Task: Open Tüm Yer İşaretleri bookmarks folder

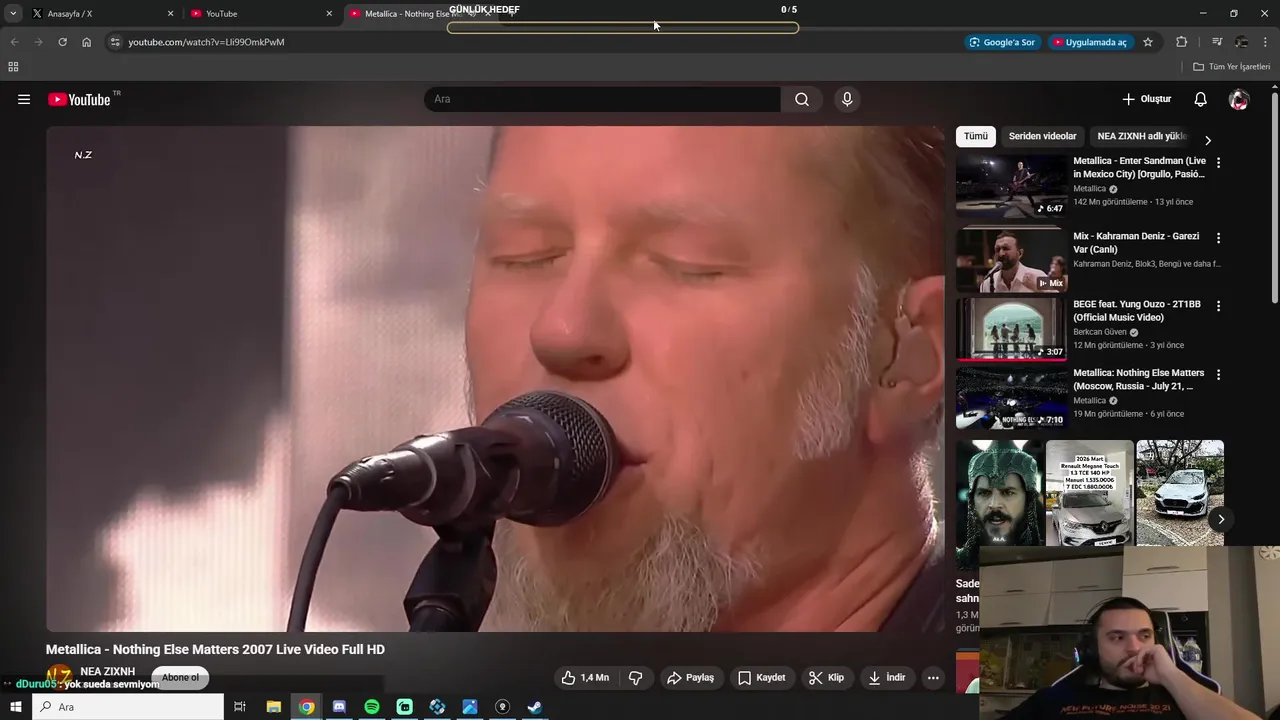Action: click(x=1232, y=67)
